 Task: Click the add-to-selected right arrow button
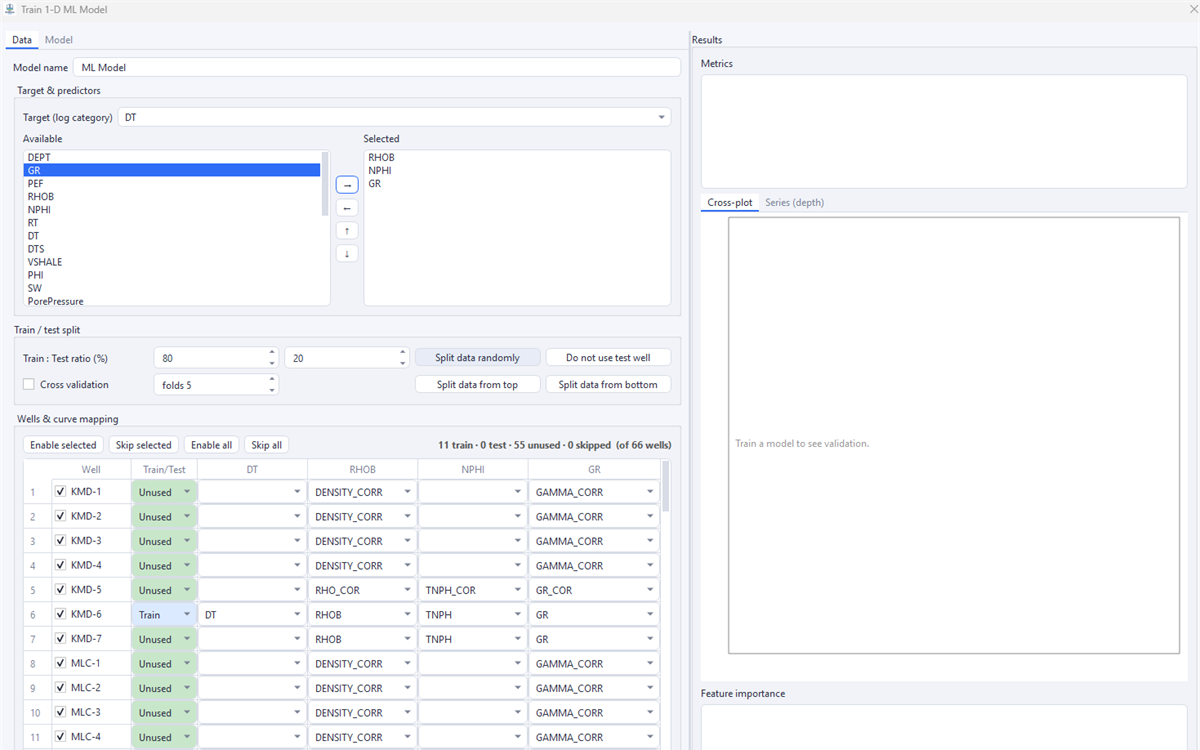point(346,185)
